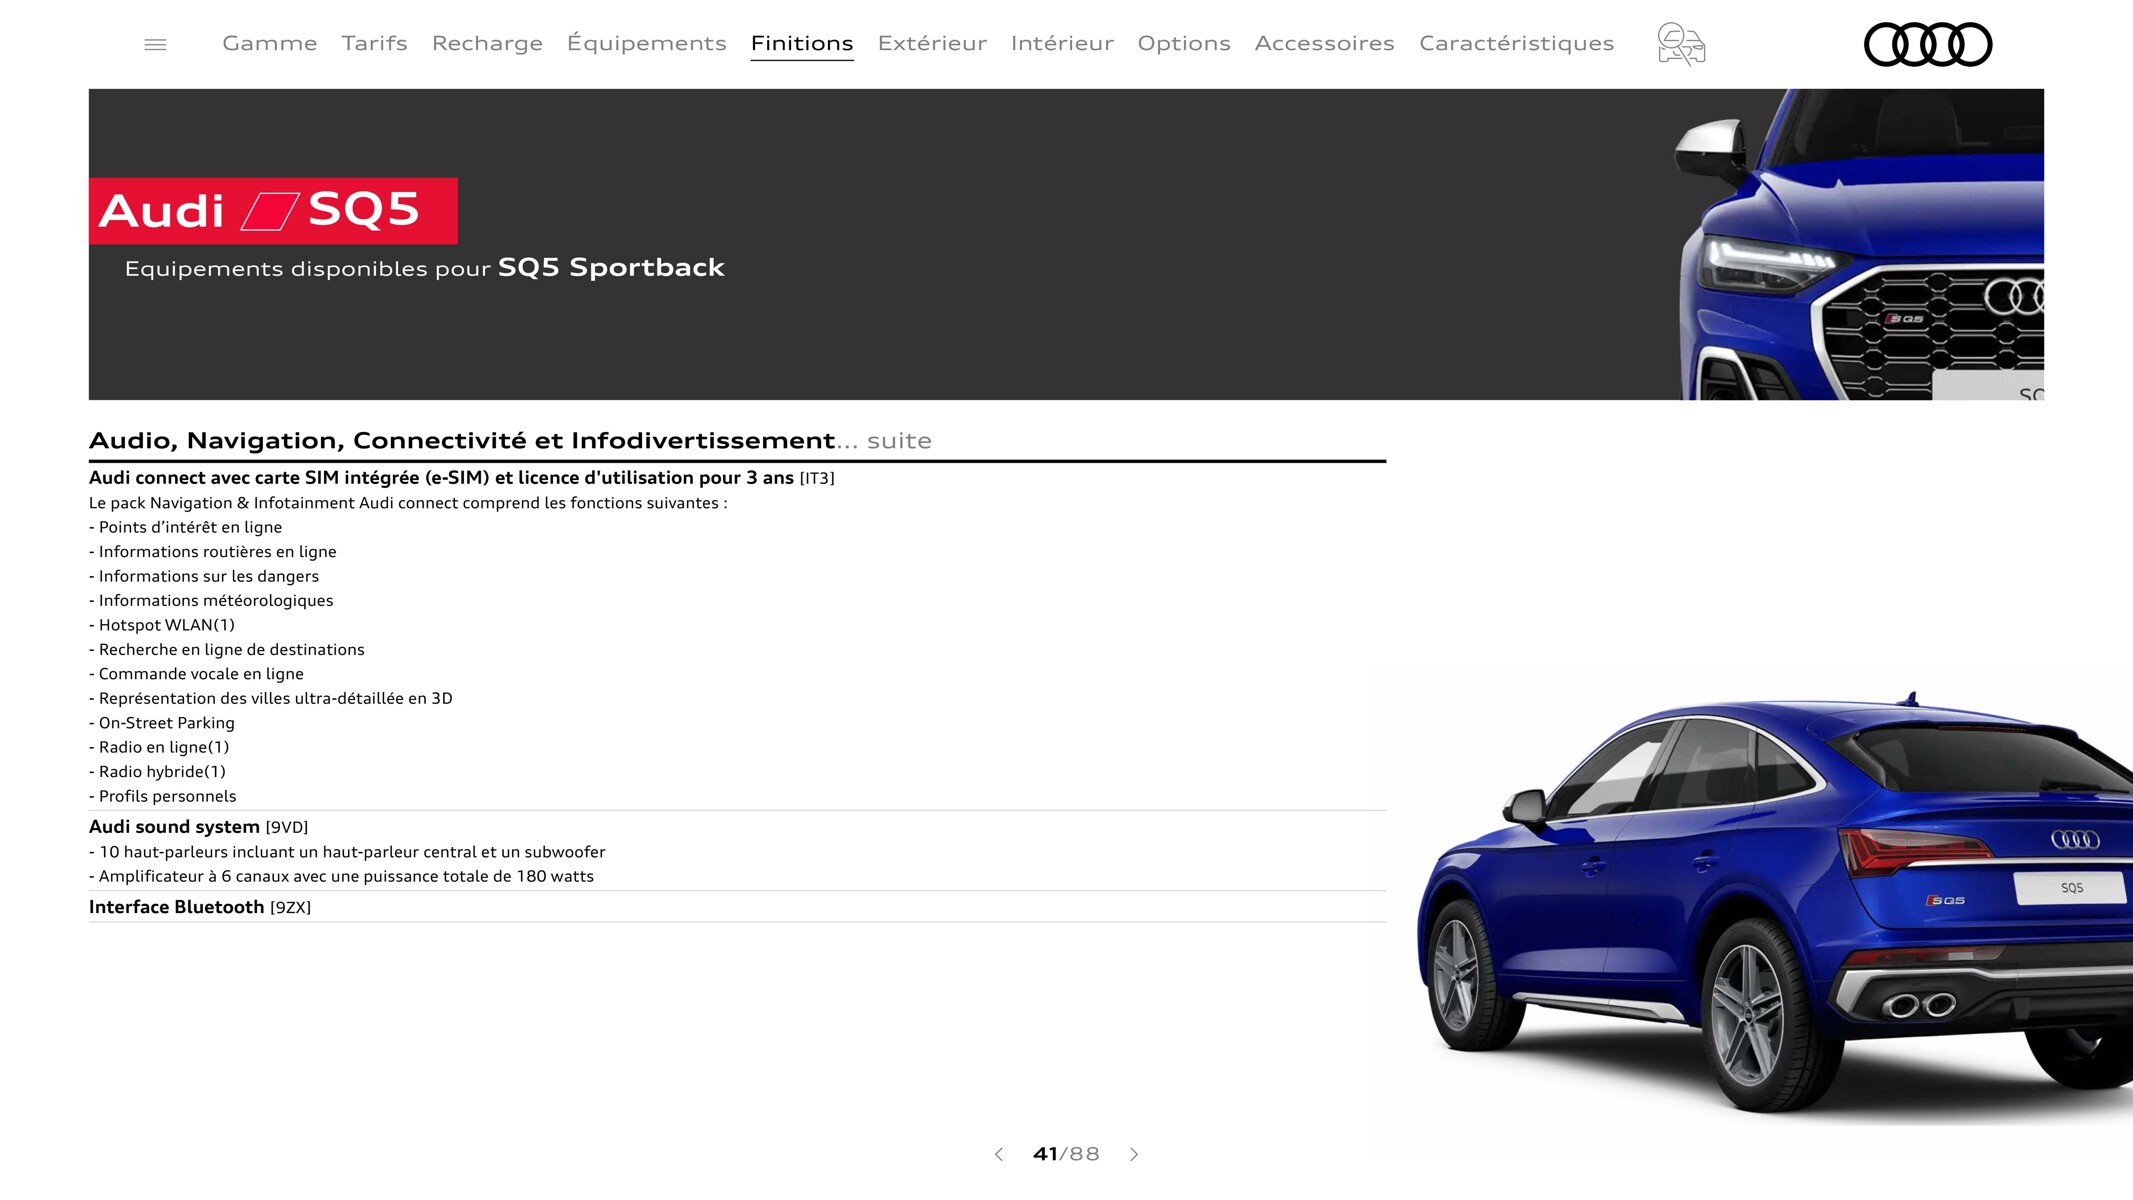This screenshot has height=1200, width=2133.
Task: Click the Audi connect e-SIM title
Action: coord(441,478)
